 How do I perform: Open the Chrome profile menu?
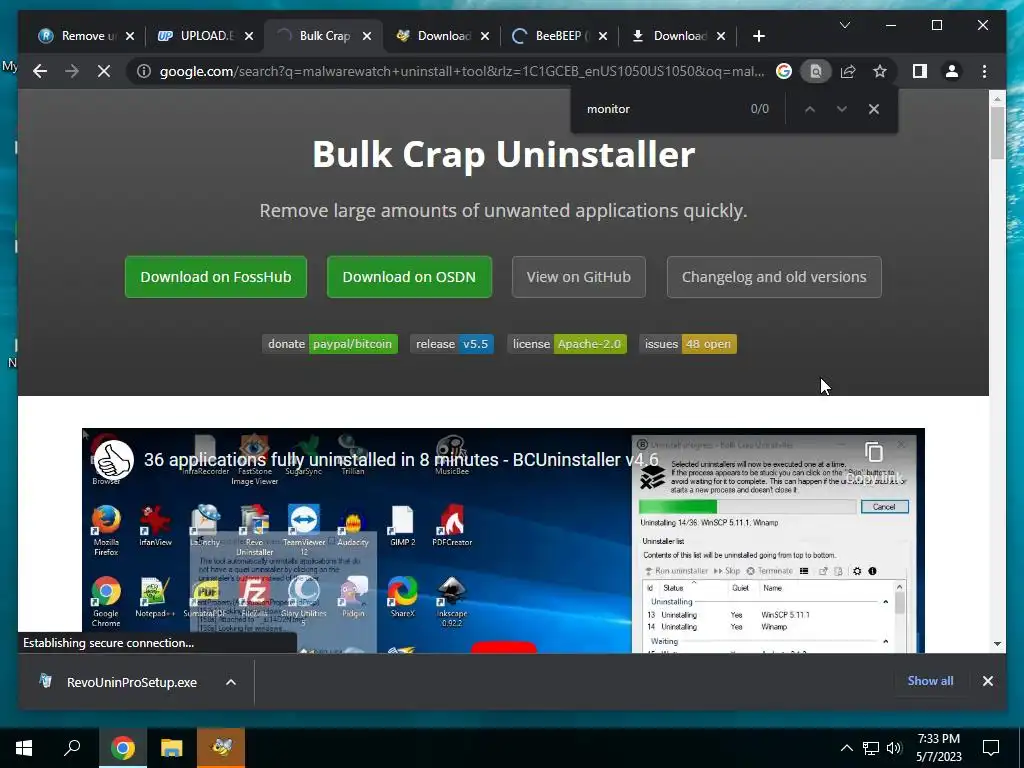(x=952, y=71)
